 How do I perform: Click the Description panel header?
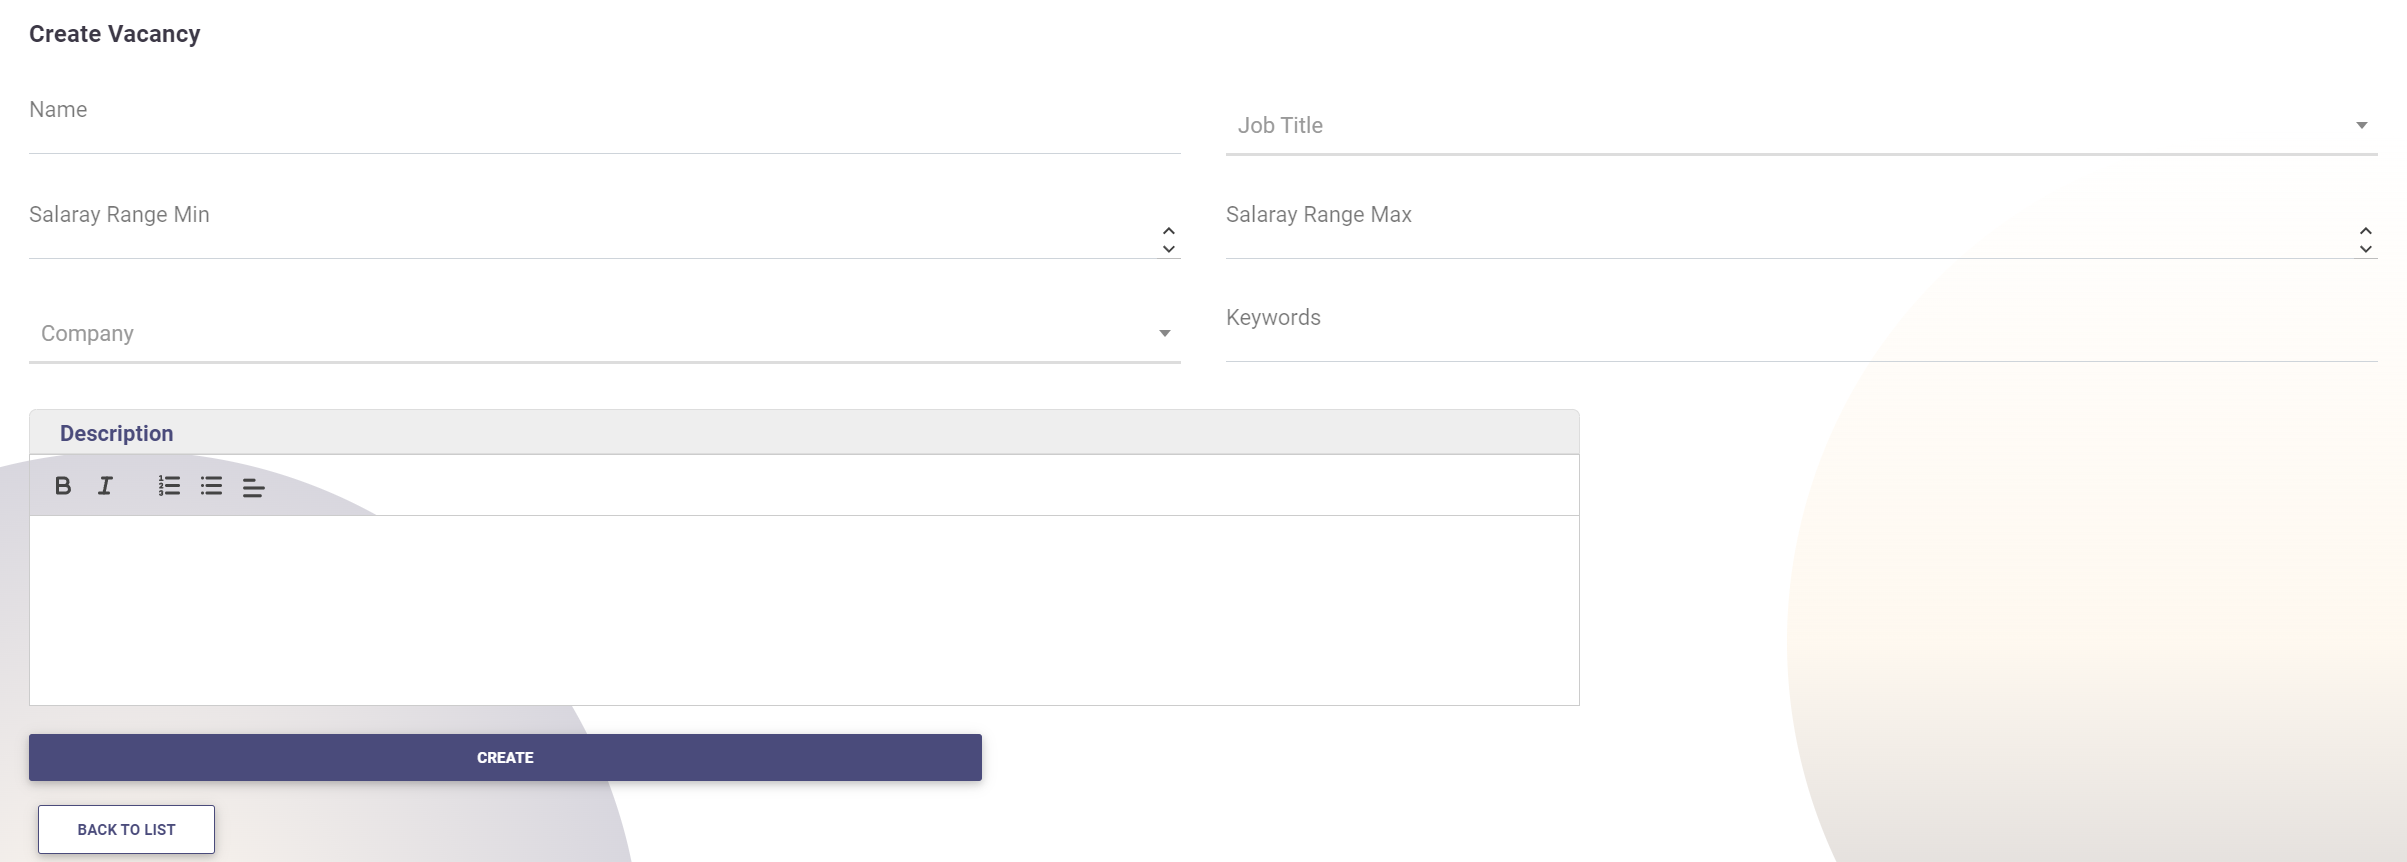click(116, 433)
